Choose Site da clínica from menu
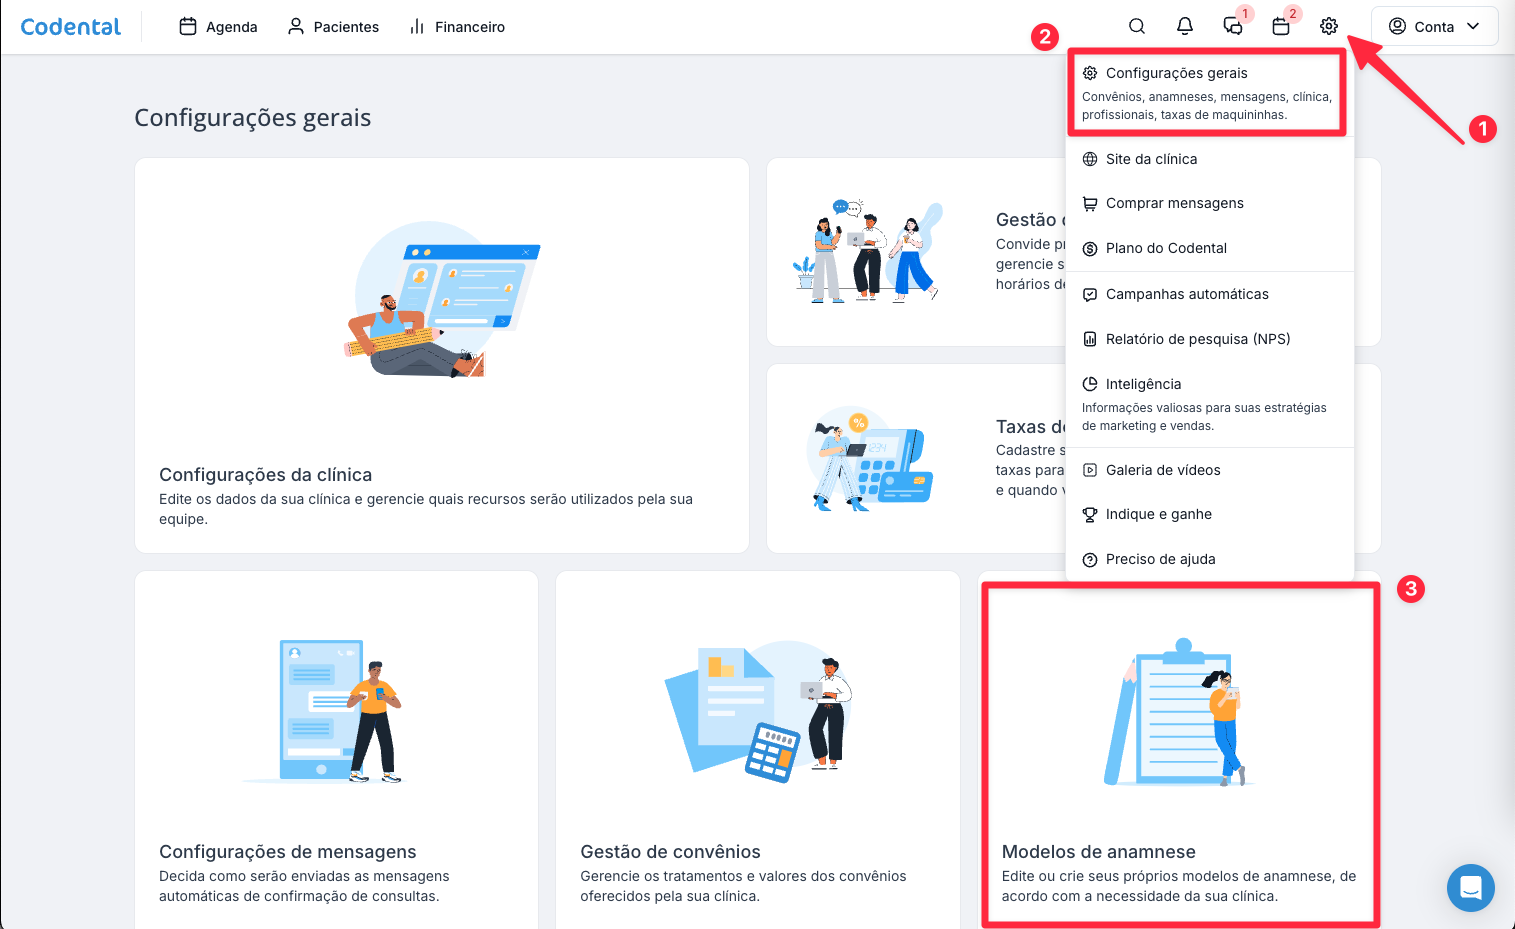The height and width of the screenshot is (929, 1515). 1151,159
